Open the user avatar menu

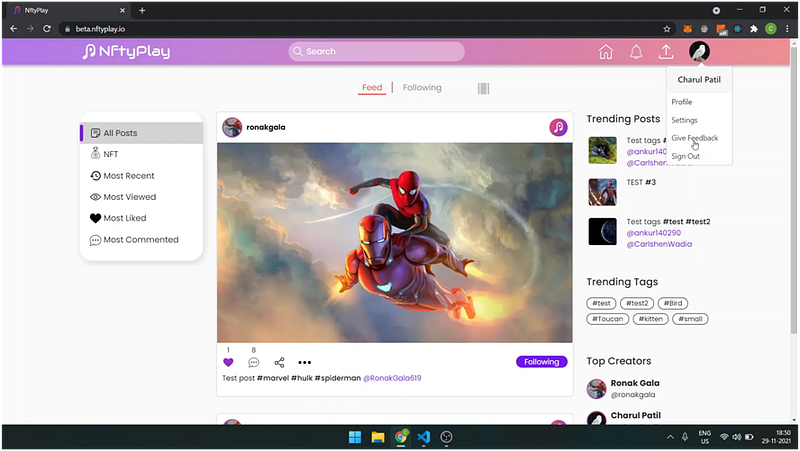pos(699,52)
